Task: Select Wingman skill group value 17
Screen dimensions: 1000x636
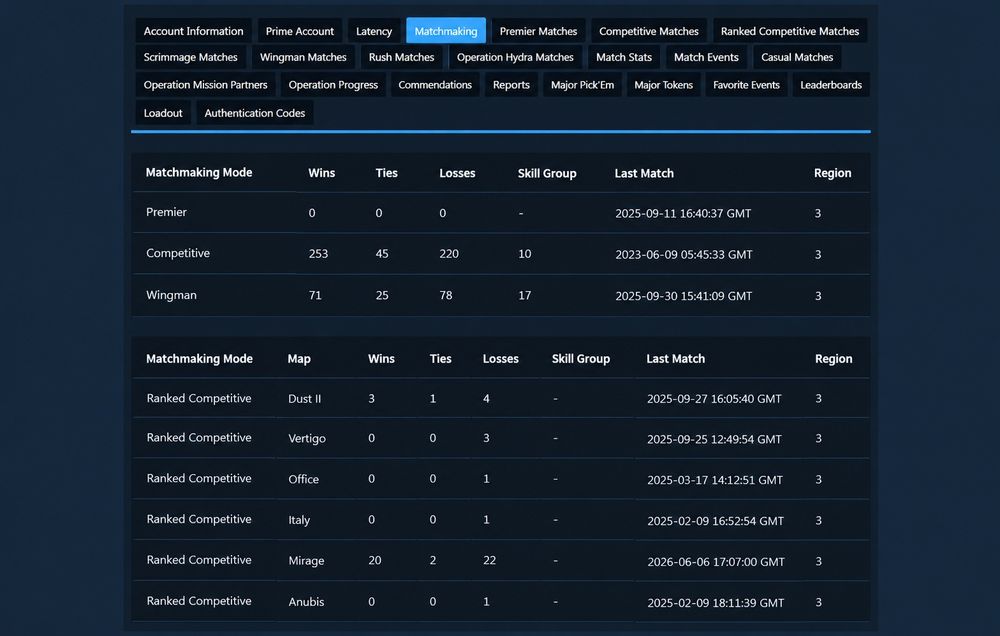Action: click(x=524, y=295)
